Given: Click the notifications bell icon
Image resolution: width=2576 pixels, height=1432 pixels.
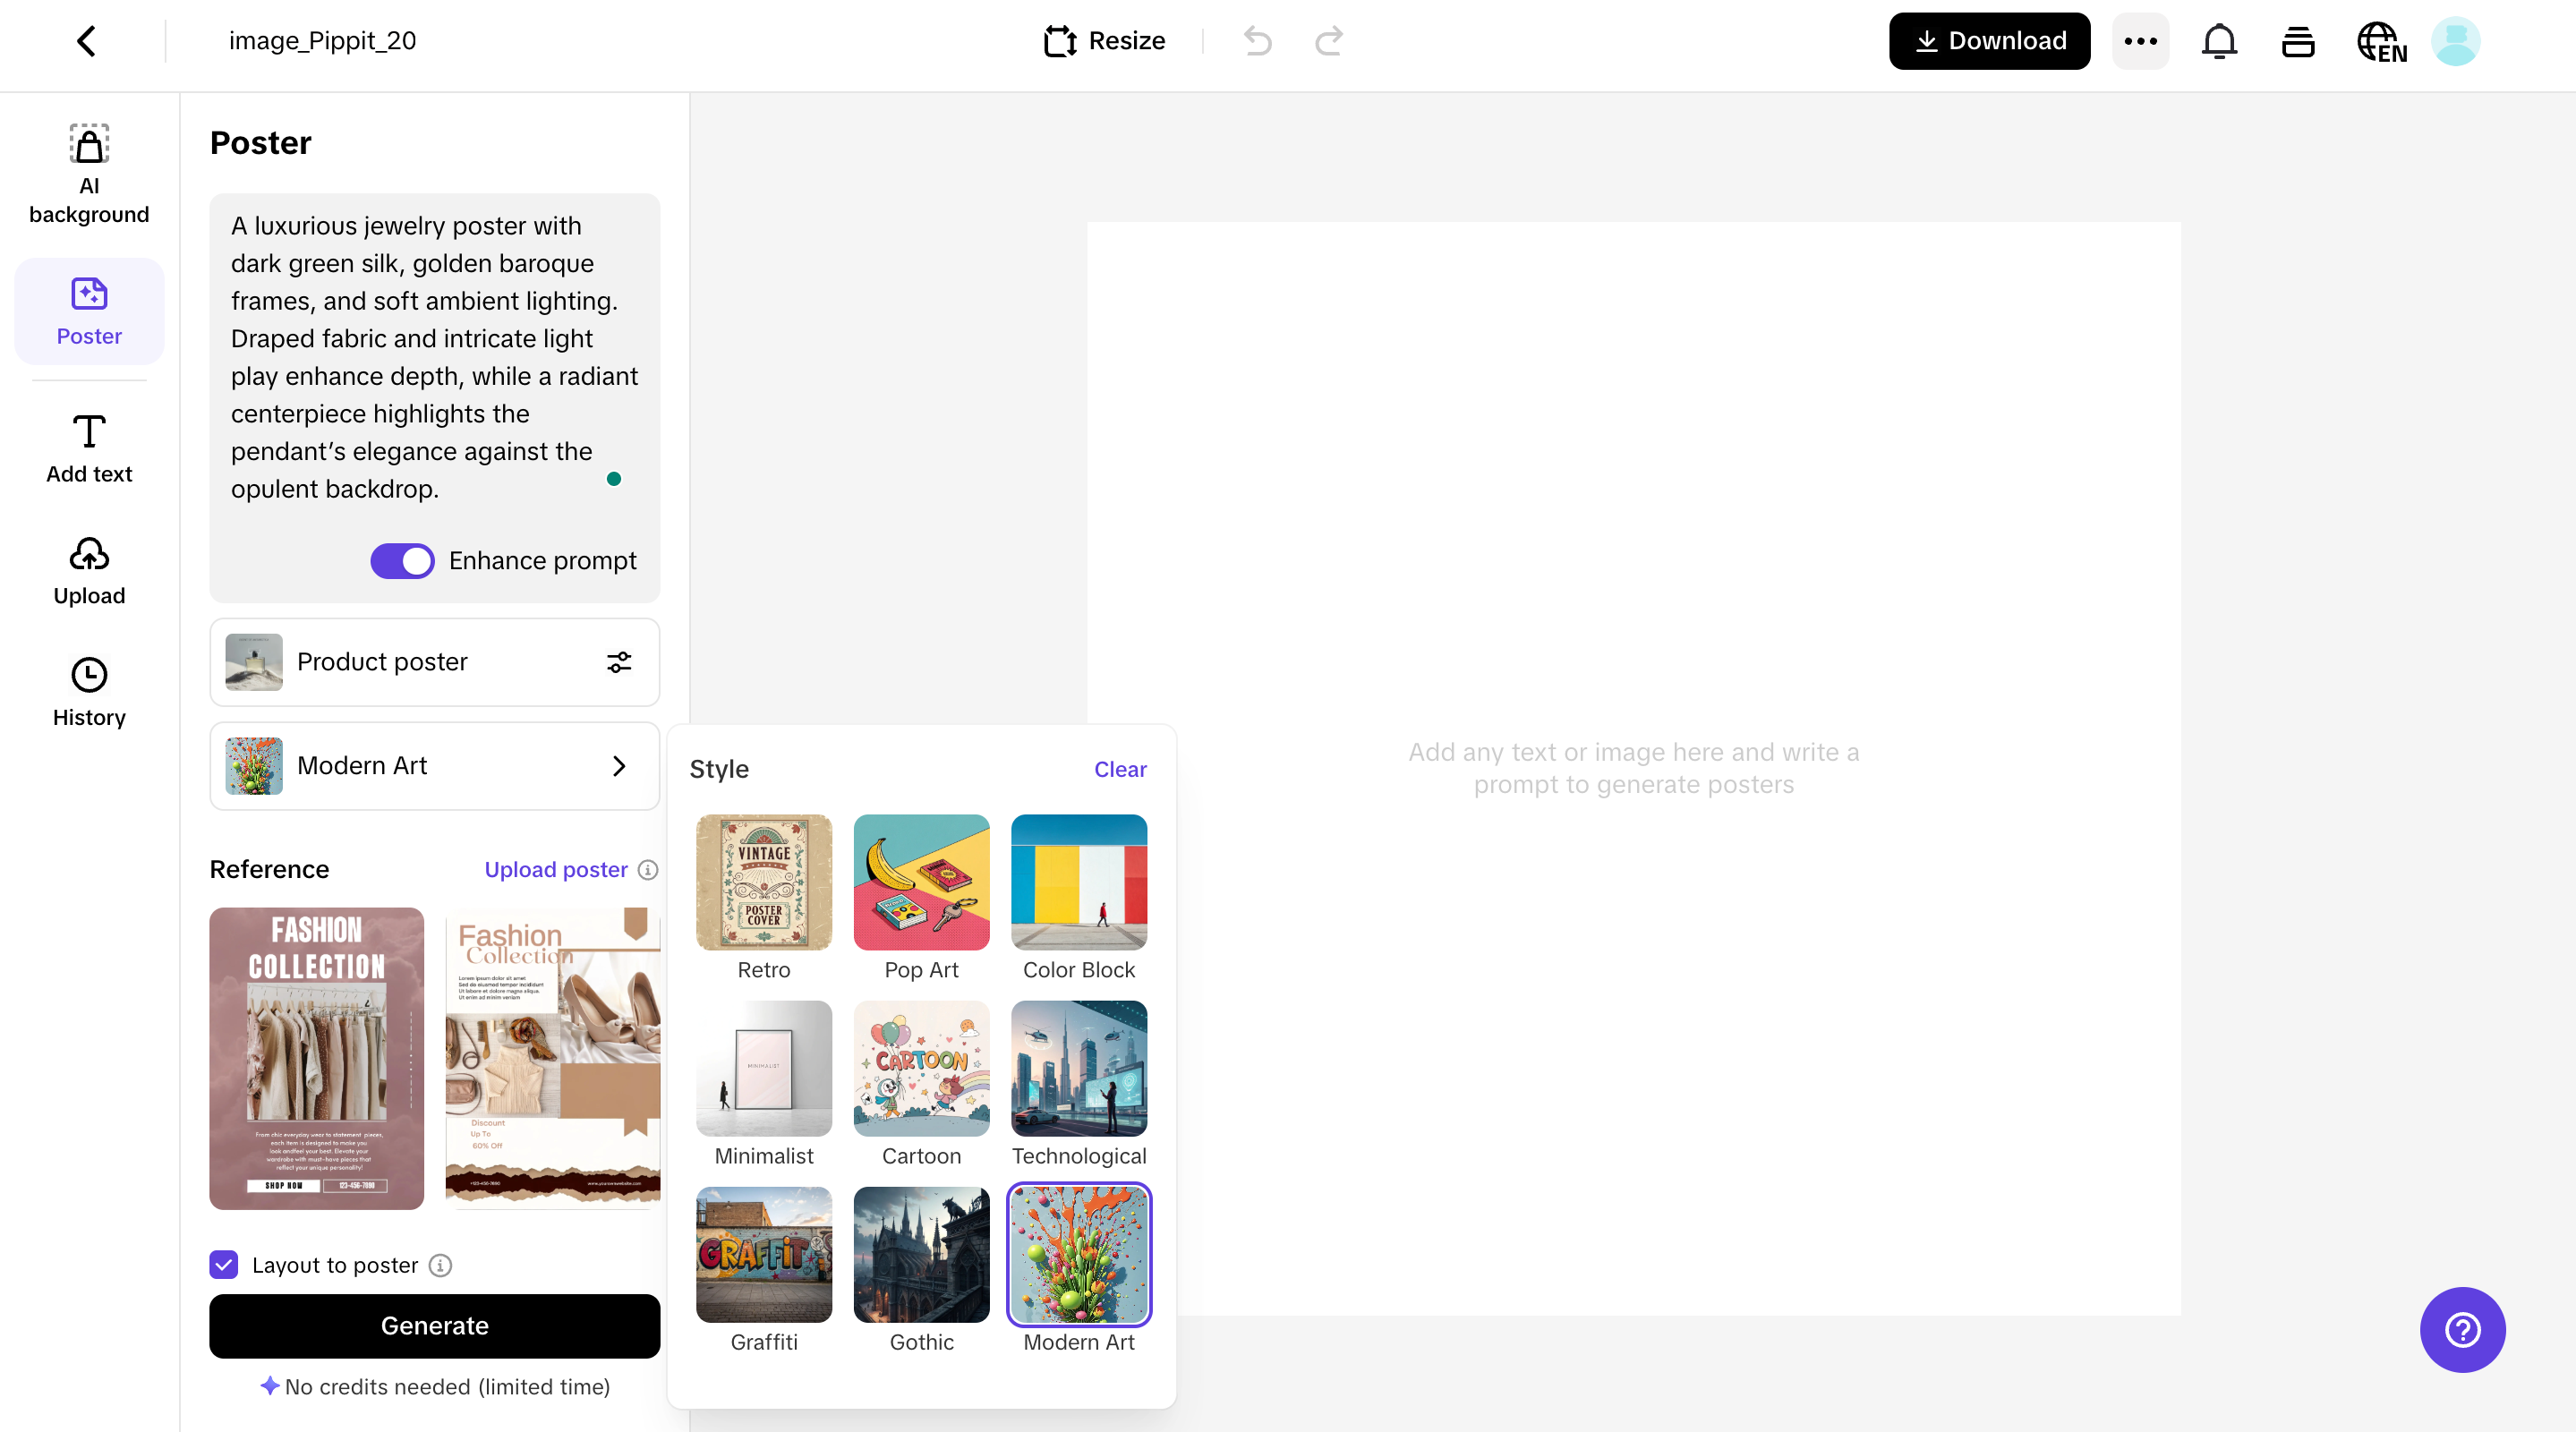Looking at the screenshot, I should (2219, 41).
